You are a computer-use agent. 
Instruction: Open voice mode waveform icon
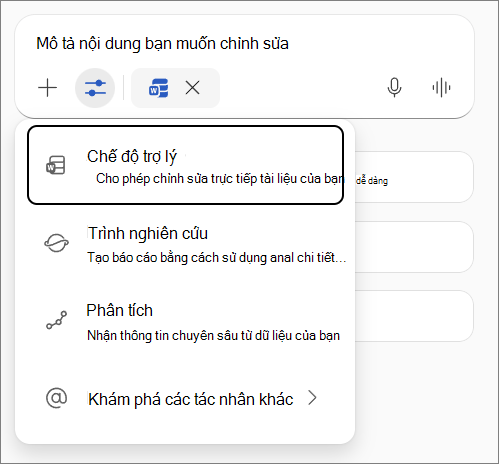click(x=441, y=88)
